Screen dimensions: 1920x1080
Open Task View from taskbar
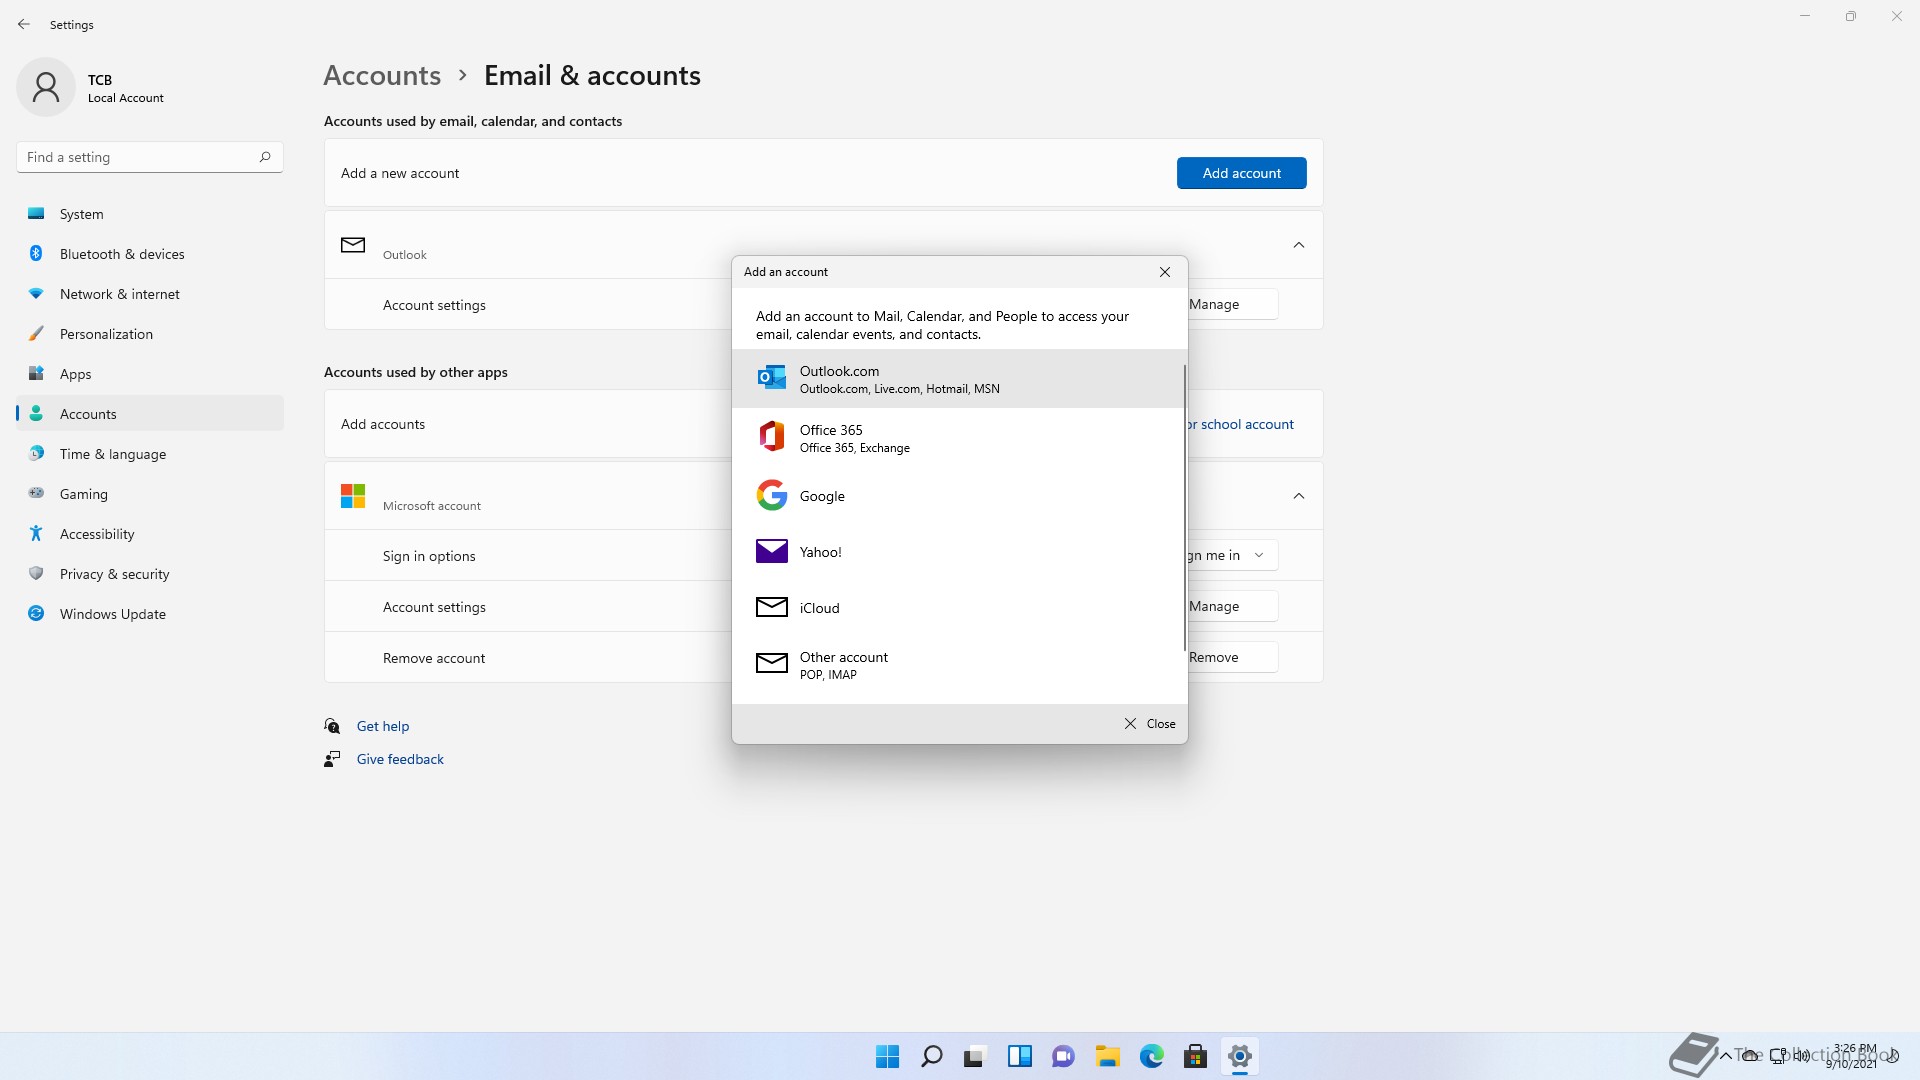(x=975, y=1056)
